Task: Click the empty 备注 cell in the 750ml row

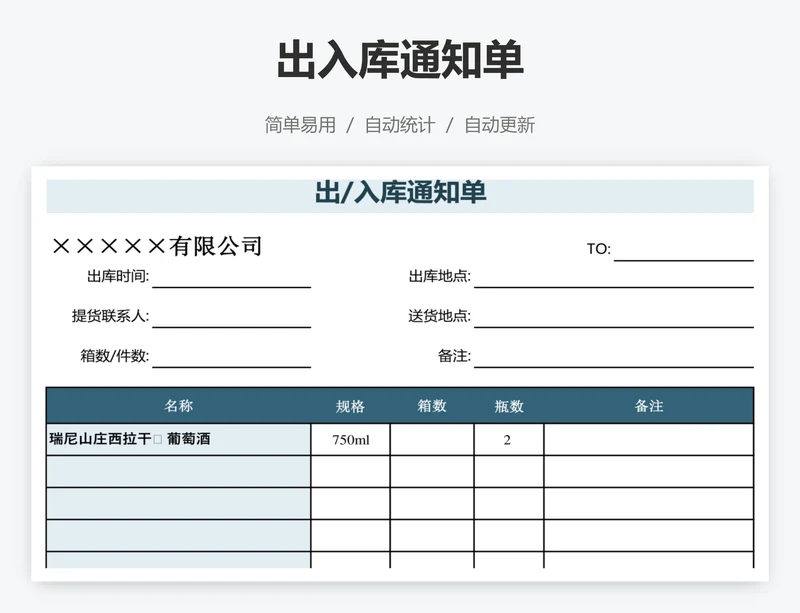Action: point(648,439)
